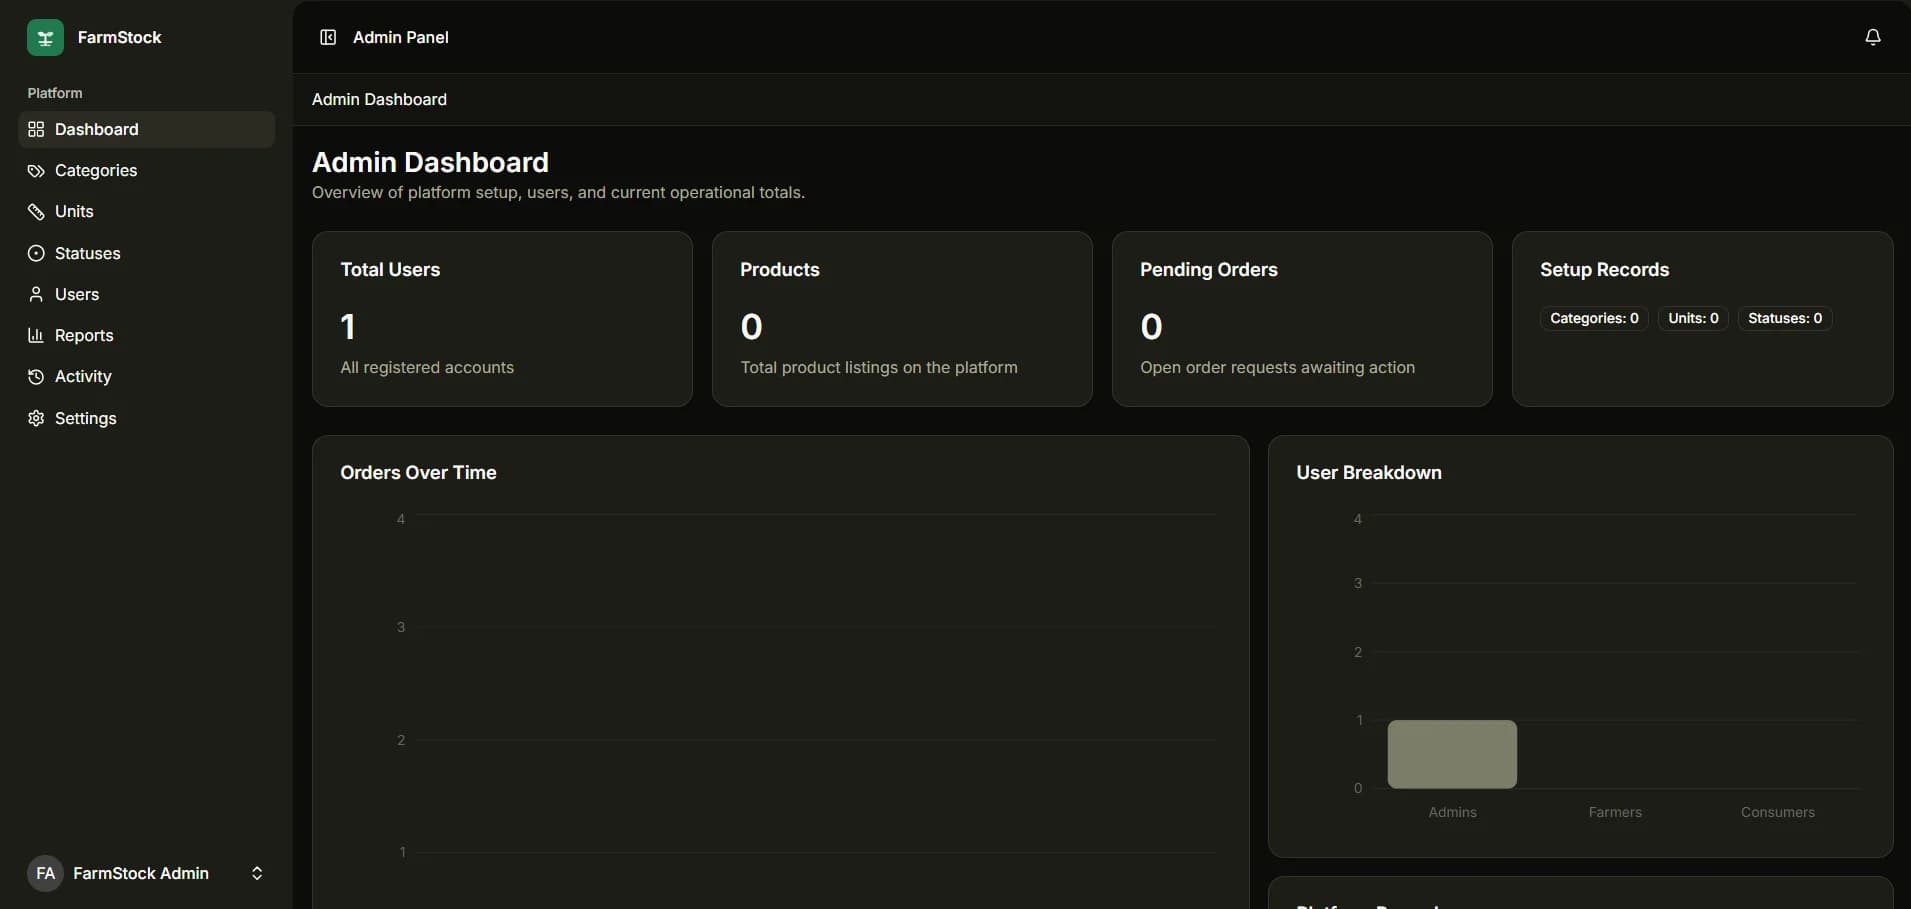Click the Farmers axis label
Image resolution: width=1911 pixels, height=909 pixels.
[x=1615, y=812]
